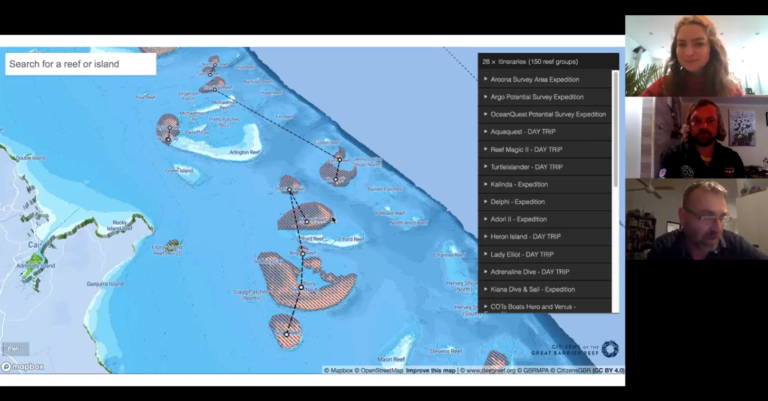Click the Stagg Patches reef waypoint

pos(300,287)
